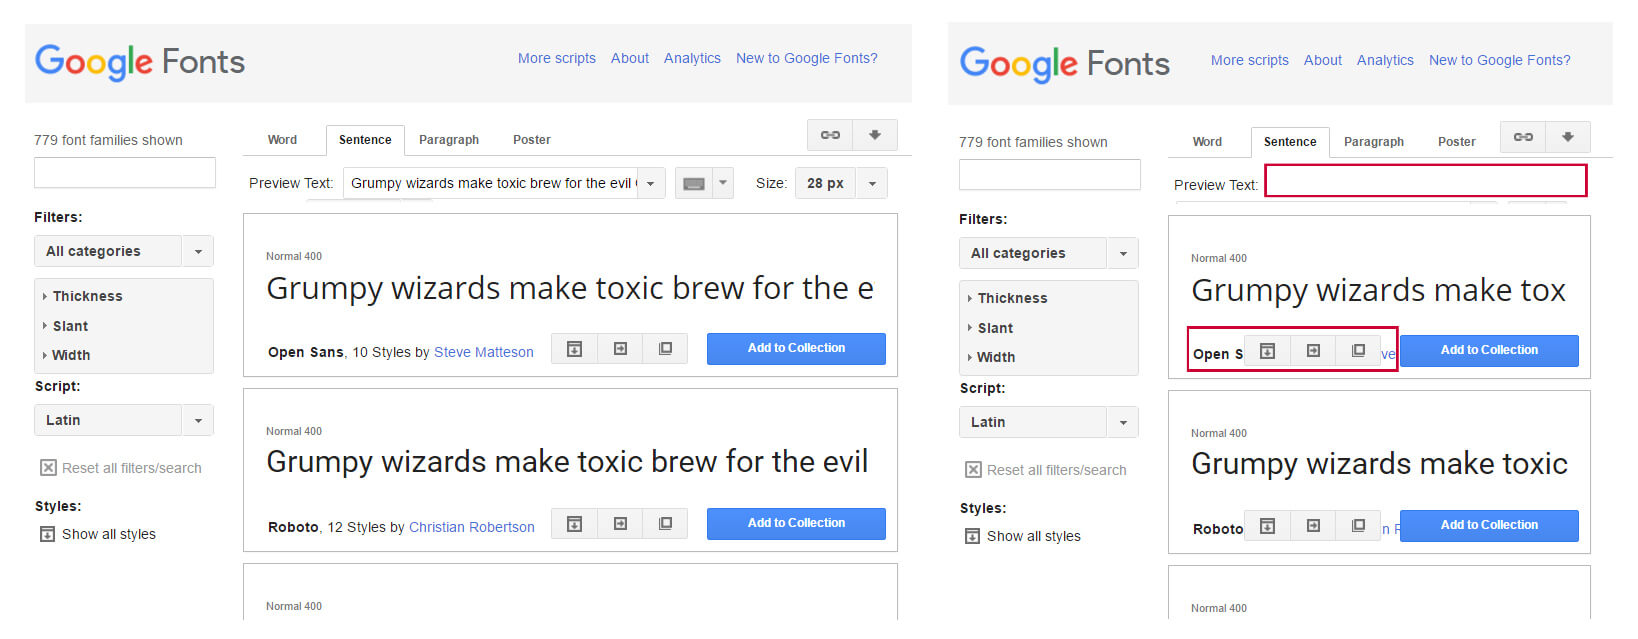Click the X icon of left Reset all filters/search
This screenshot has height=639, width=1638.
(48, 468)
